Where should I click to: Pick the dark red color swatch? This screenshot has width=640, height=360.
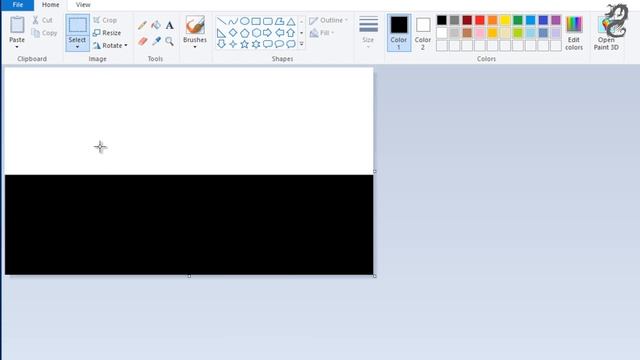coord(467,20)
